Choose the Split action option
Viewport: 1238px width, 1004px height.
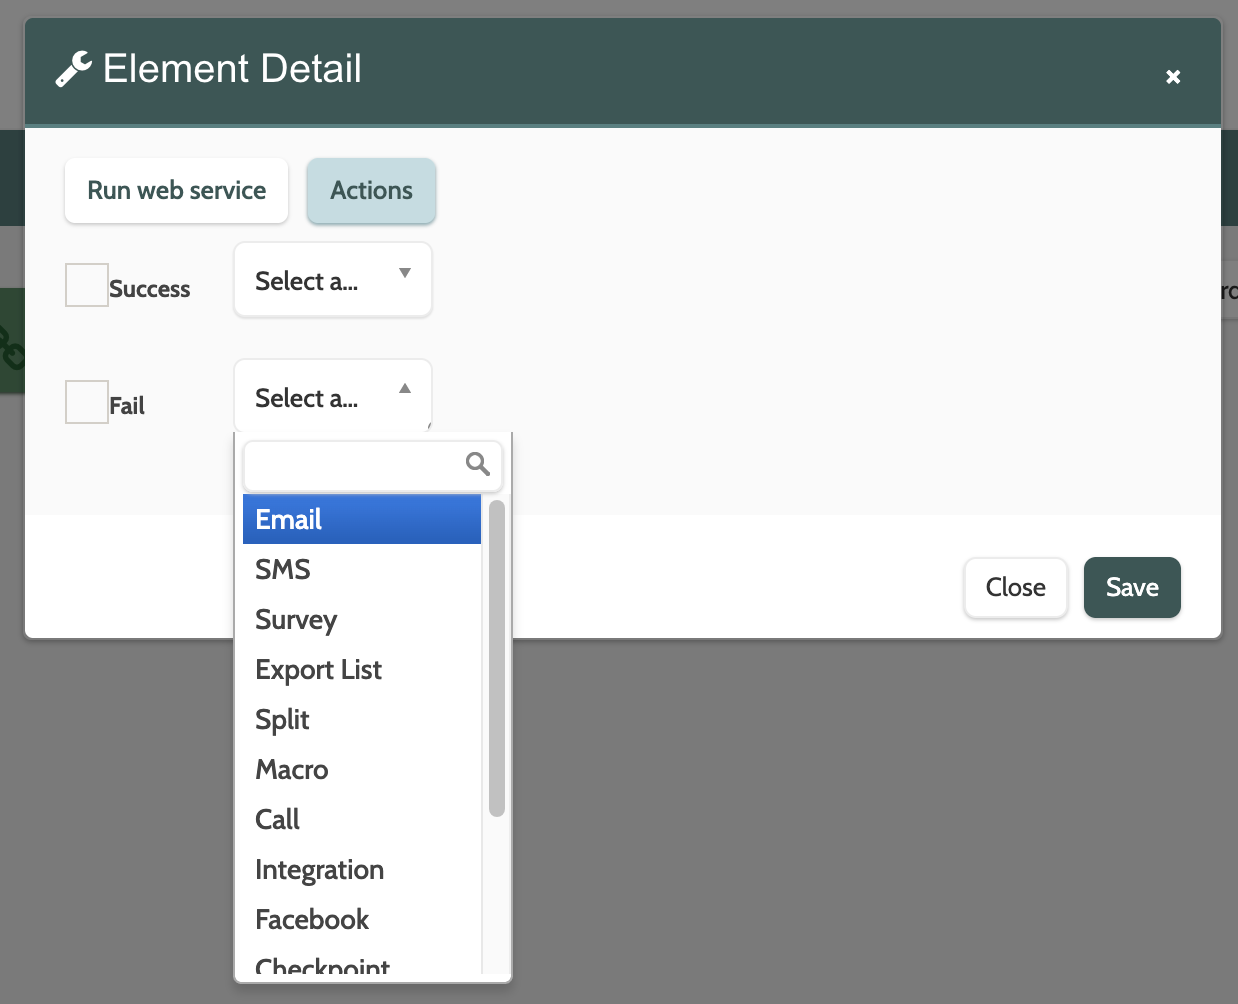tap(362, 720)
